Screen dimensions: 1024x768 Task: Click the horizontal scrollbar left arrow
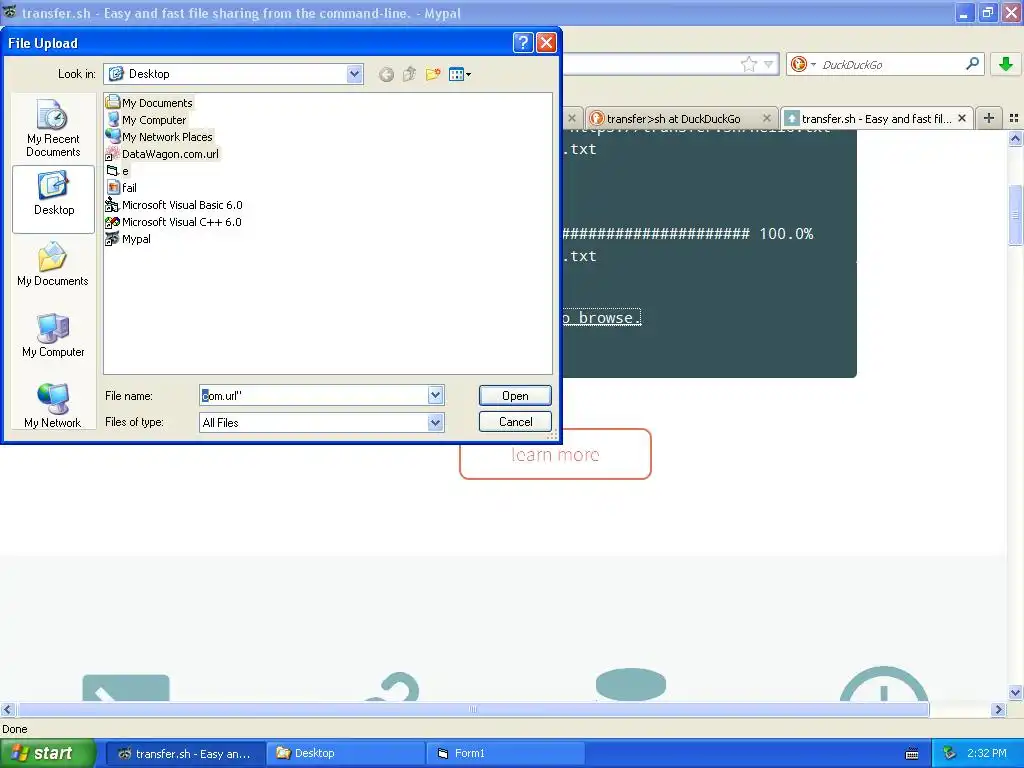tap(7, 709)
